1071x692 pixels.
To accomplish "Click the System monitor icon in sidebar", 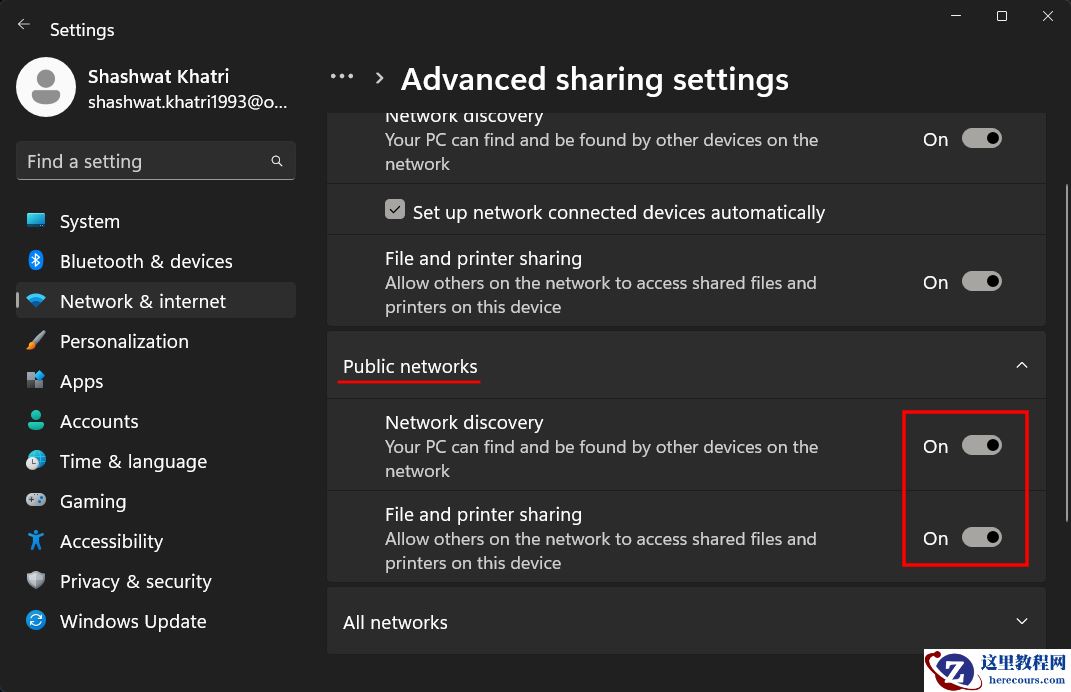I will pyautogui.click(x=36, y=221).
